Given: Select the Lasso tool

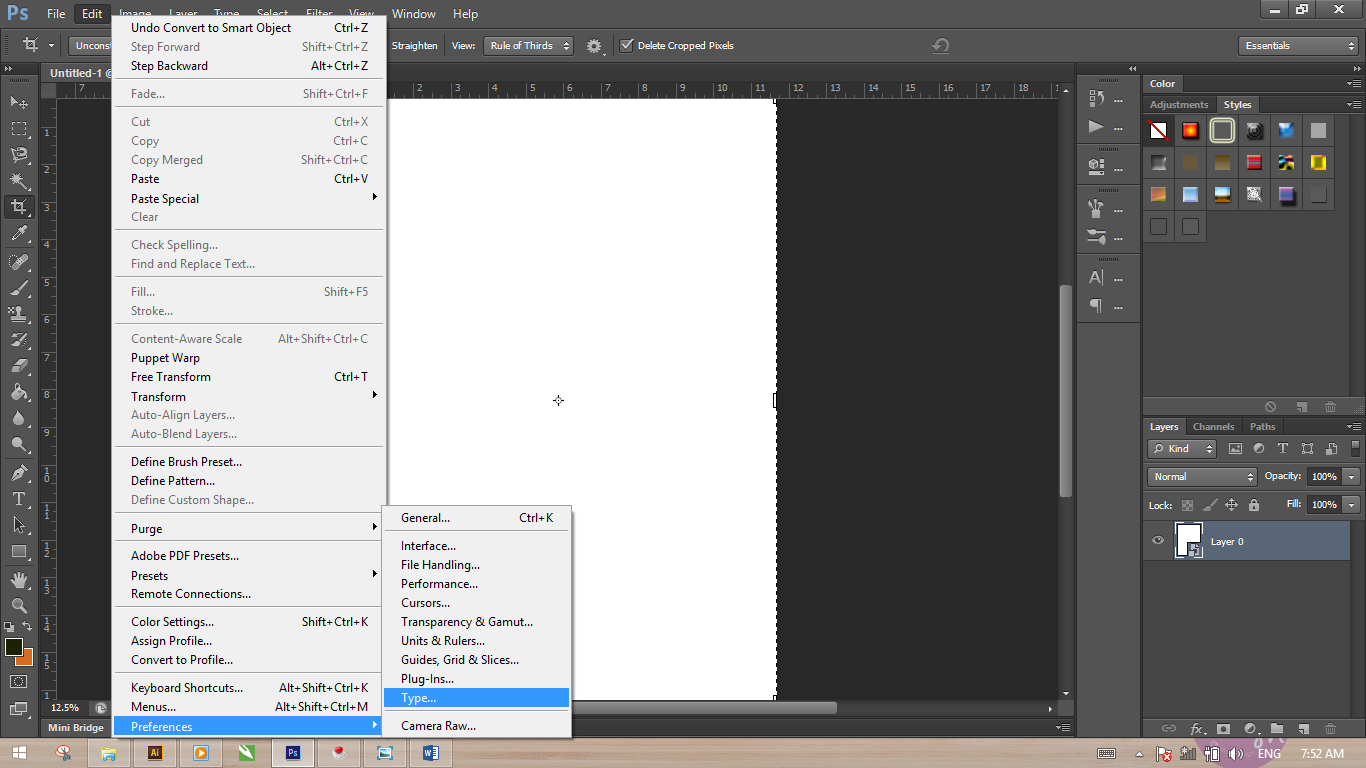Looking at the screenshot, I should 18,155.
